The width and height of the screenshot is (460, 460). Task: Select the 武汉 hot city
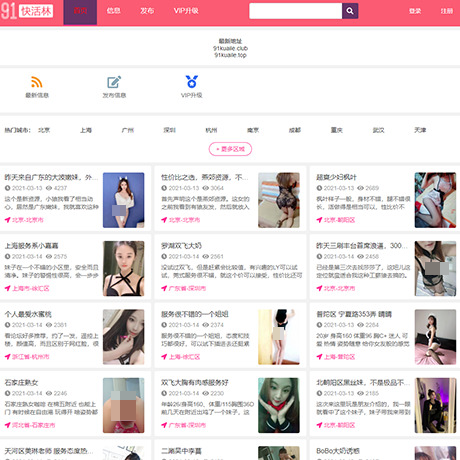pyautogui.click(x=378, y=130)
